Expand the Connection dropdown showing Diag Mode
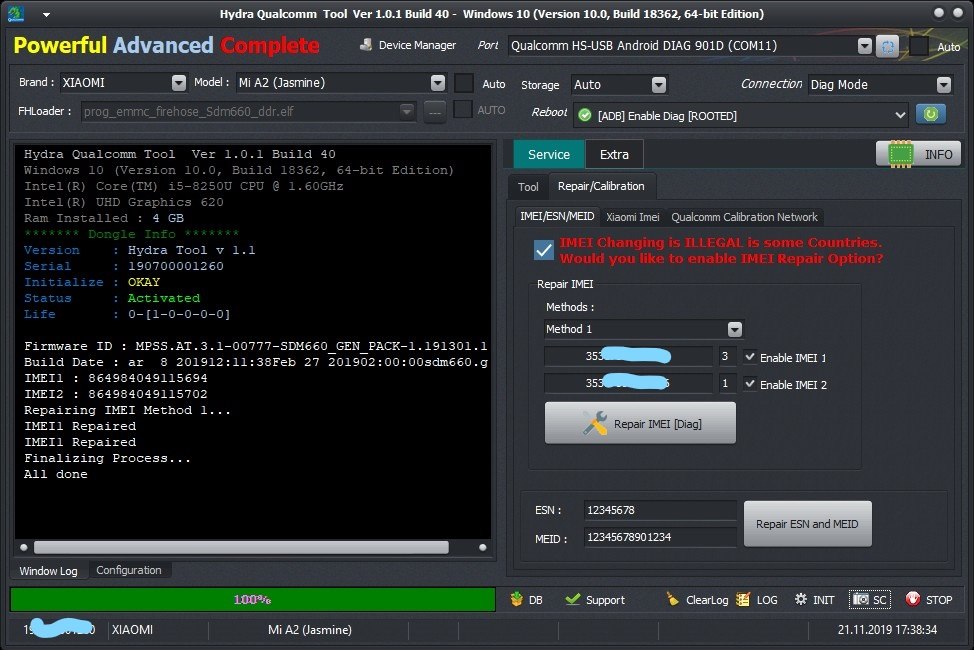This screenshot has width=974, height=650. tap(943, 85)
